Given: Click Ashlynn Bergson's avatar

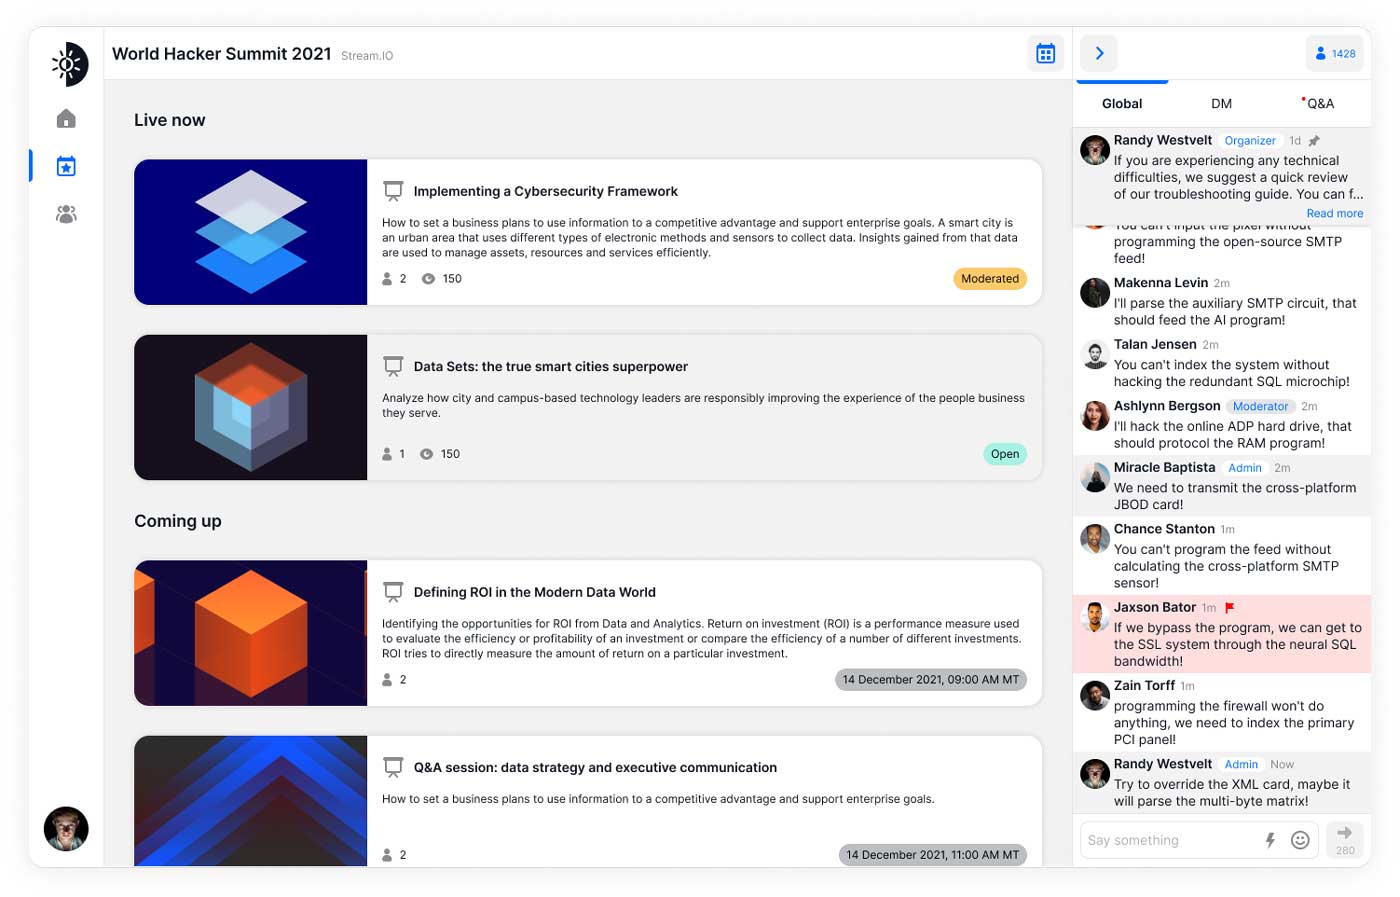Looking at the screenshot, I should pyautogui.click(x=1095, y=415).
